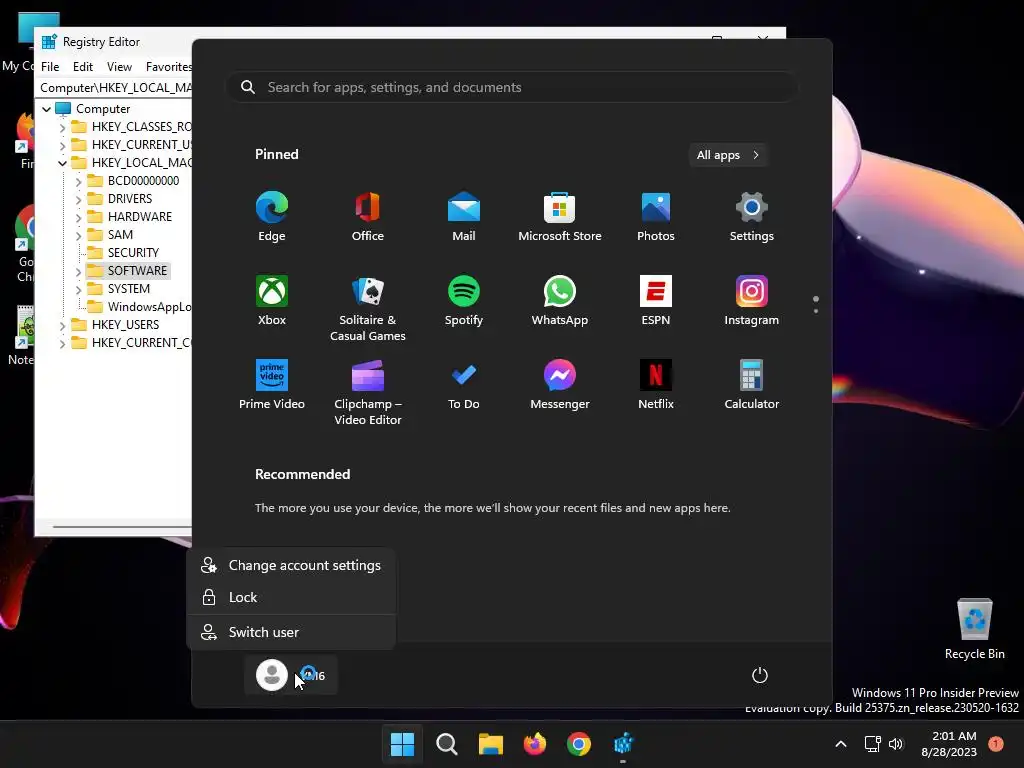Open taskbar Search magnifier

447,744
